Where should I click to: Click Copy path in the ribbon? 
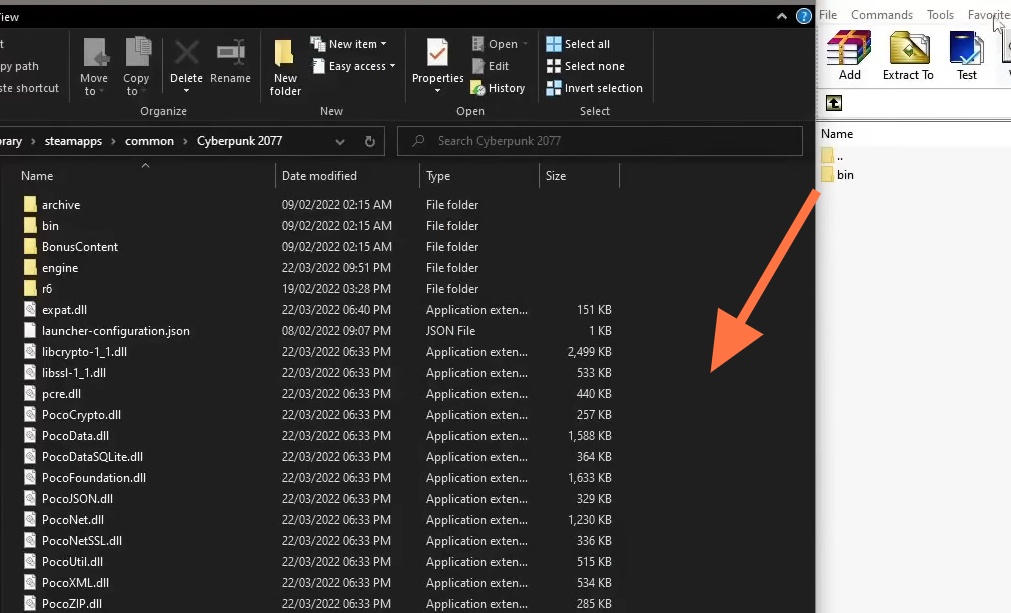tap(19, 66)
